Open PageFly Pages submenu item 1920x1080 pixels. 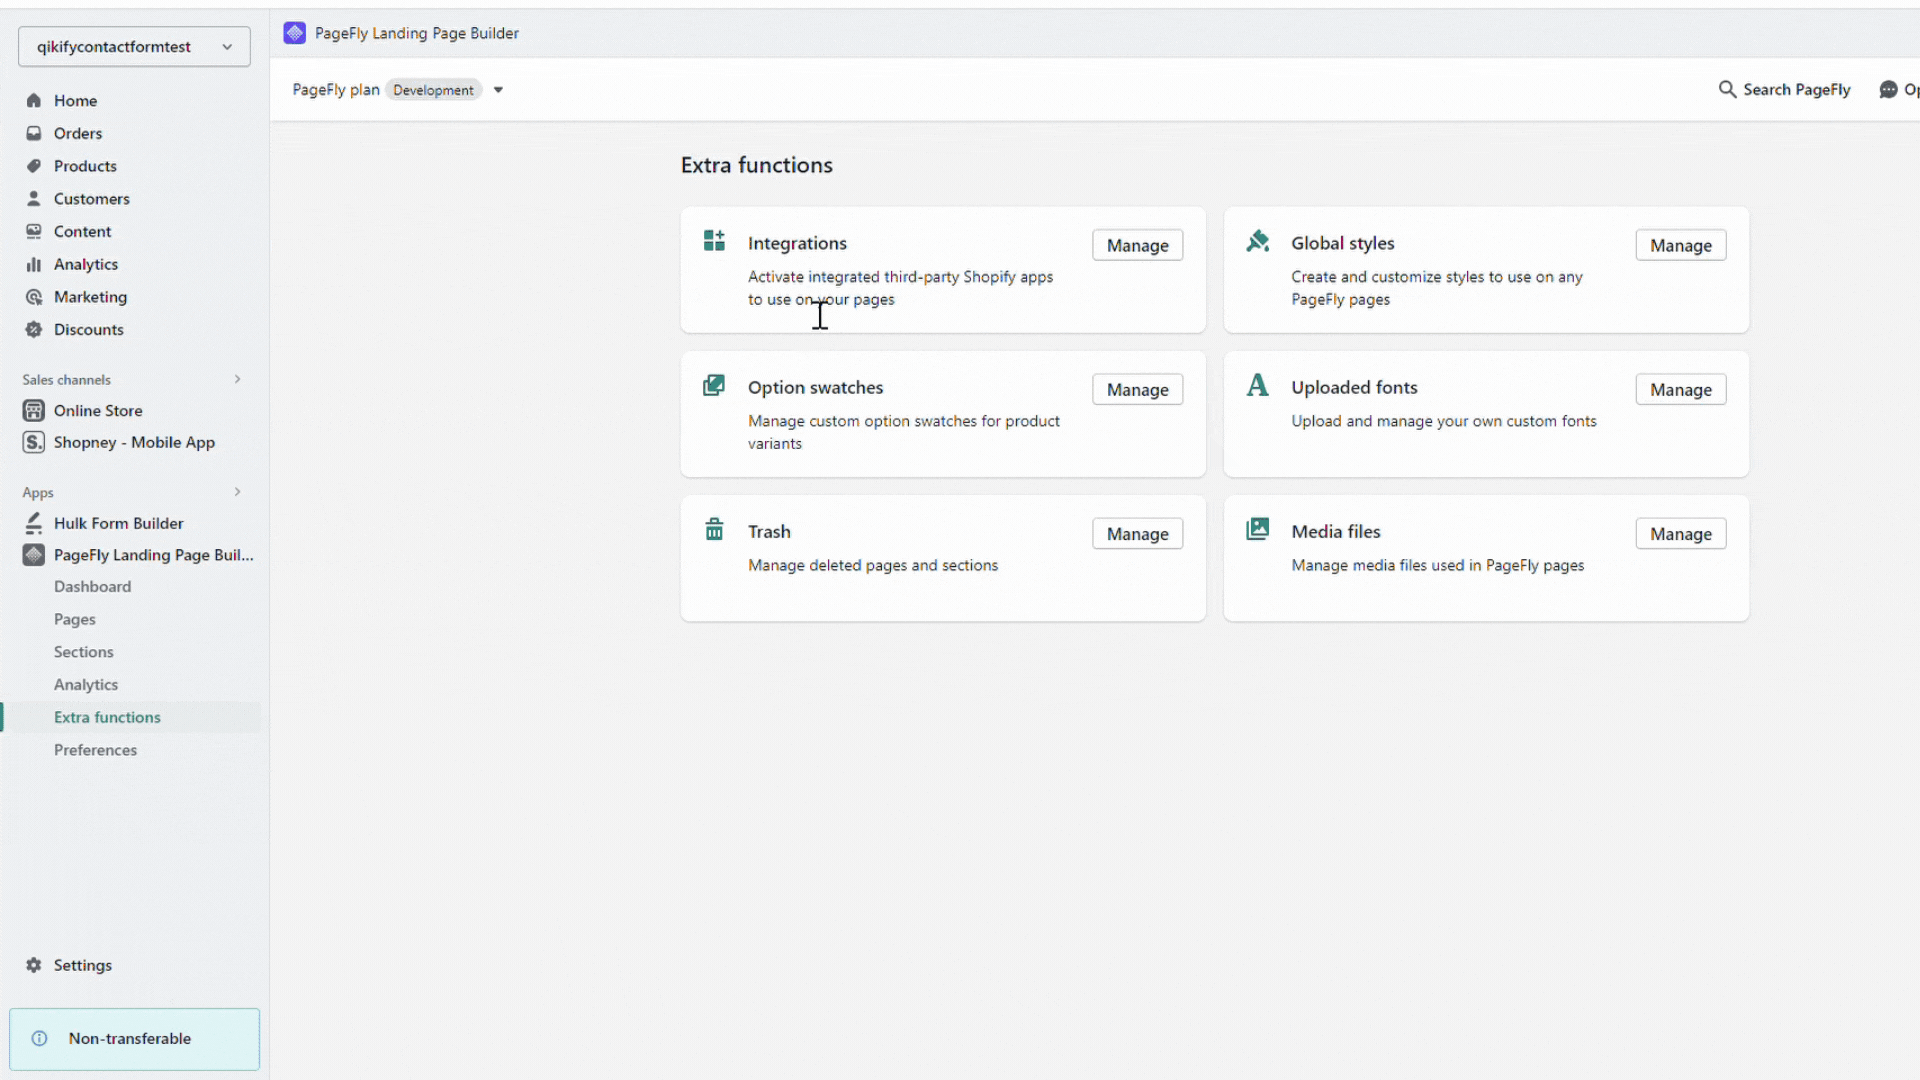click(x=75, y=620)
